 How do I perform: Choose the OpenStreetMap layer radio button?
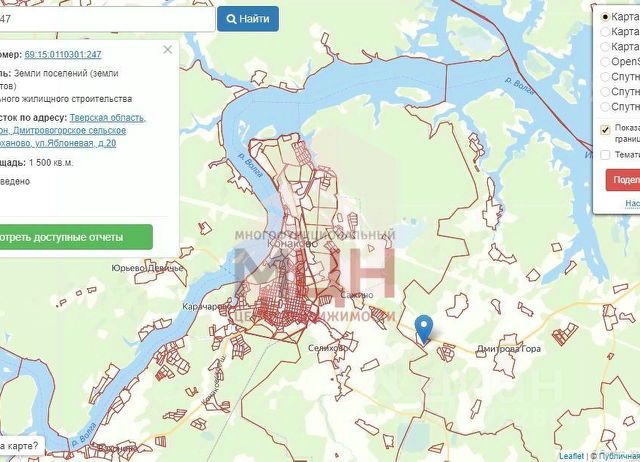point(605,62)
